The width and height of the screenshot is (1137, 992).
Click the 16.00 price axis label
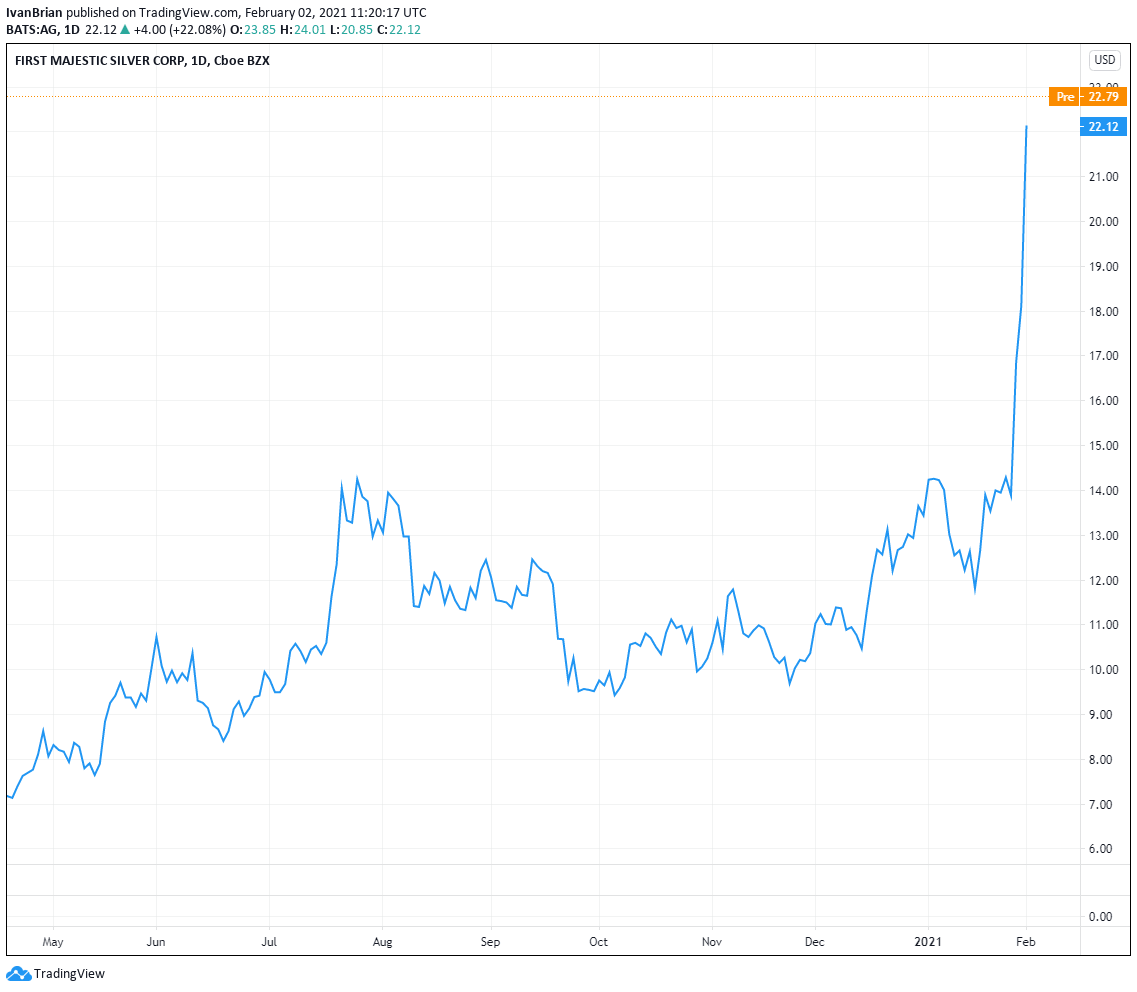1104,401
